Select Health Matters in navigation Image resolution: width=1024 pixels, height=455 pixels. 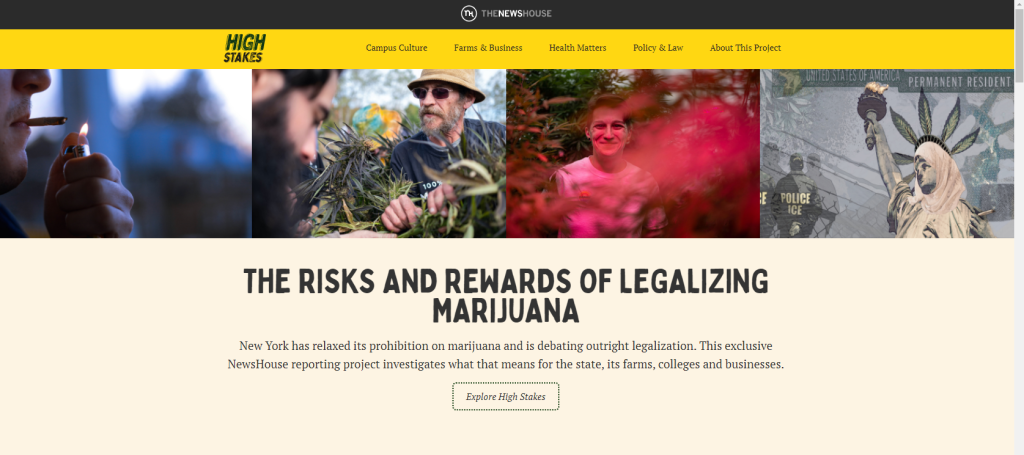point(577,48)
